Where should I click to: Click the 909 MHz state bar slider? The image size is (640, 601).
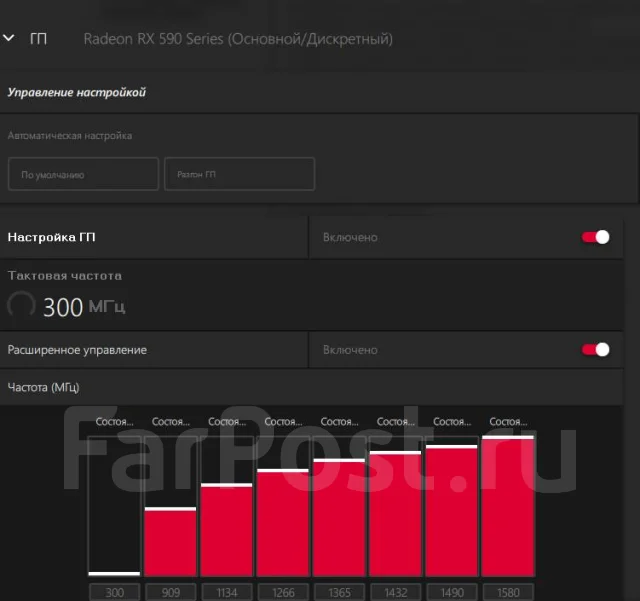(x=171, y=506)
